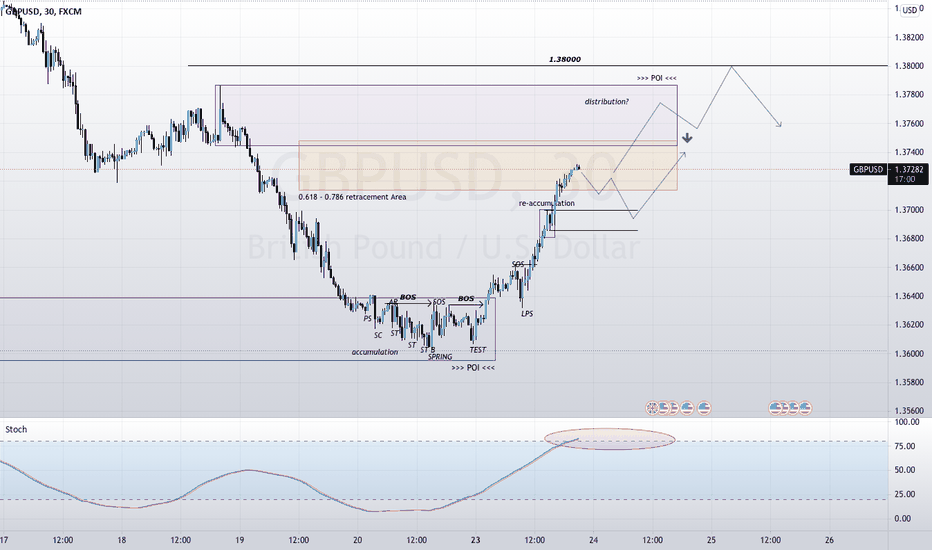Select the down arrow marker below distribution zone
The height and width of the screenshot is (550, 932).
pyautogui.click(x=687, y=138)
